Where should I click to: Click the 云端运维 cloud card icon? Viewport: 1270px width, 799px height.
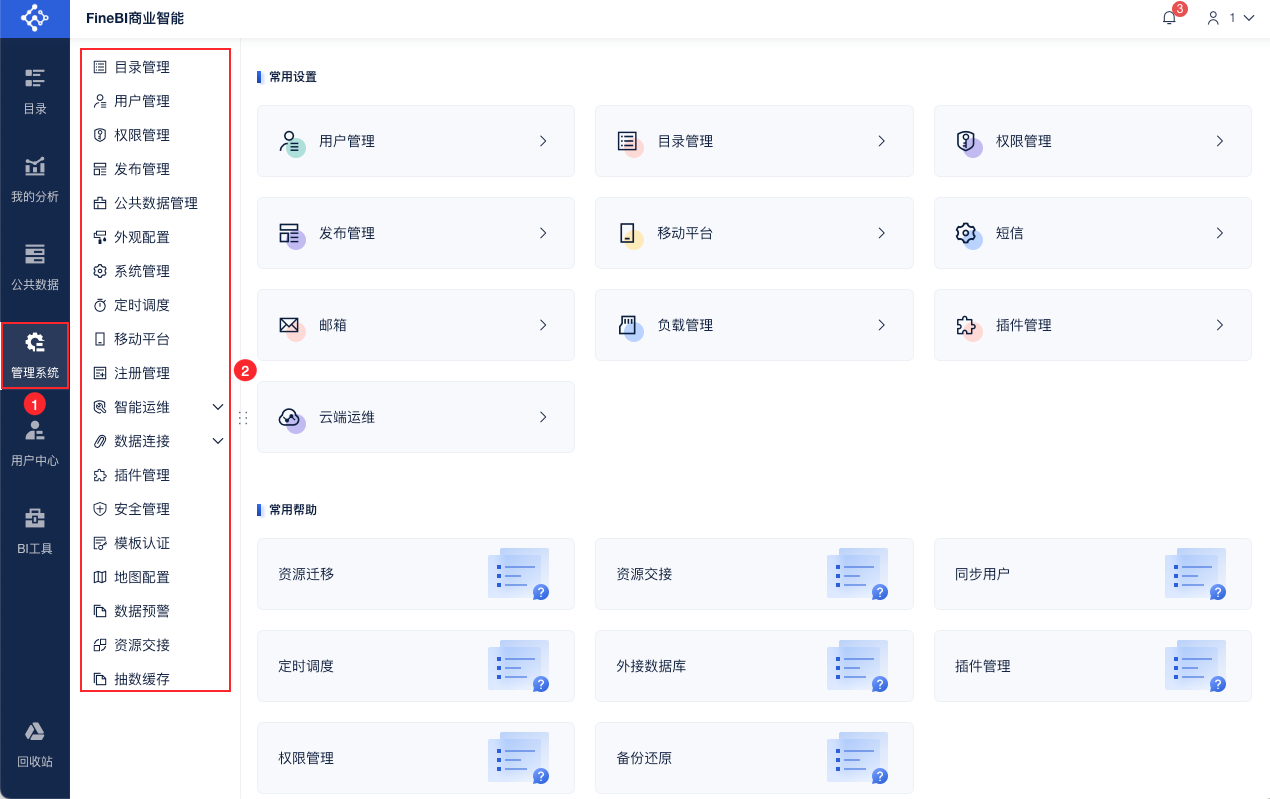click(x=292, y=419)
